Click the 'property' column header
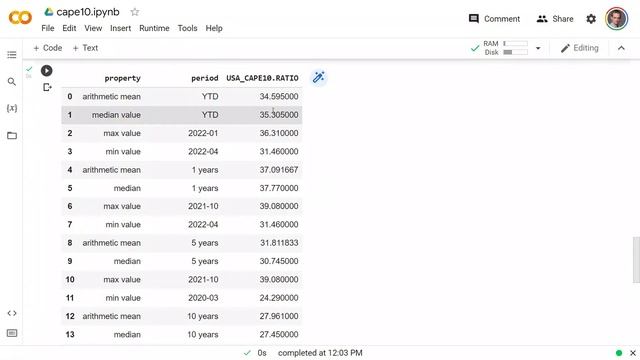Viewport: 640px width, 360px height. [122, 78]
